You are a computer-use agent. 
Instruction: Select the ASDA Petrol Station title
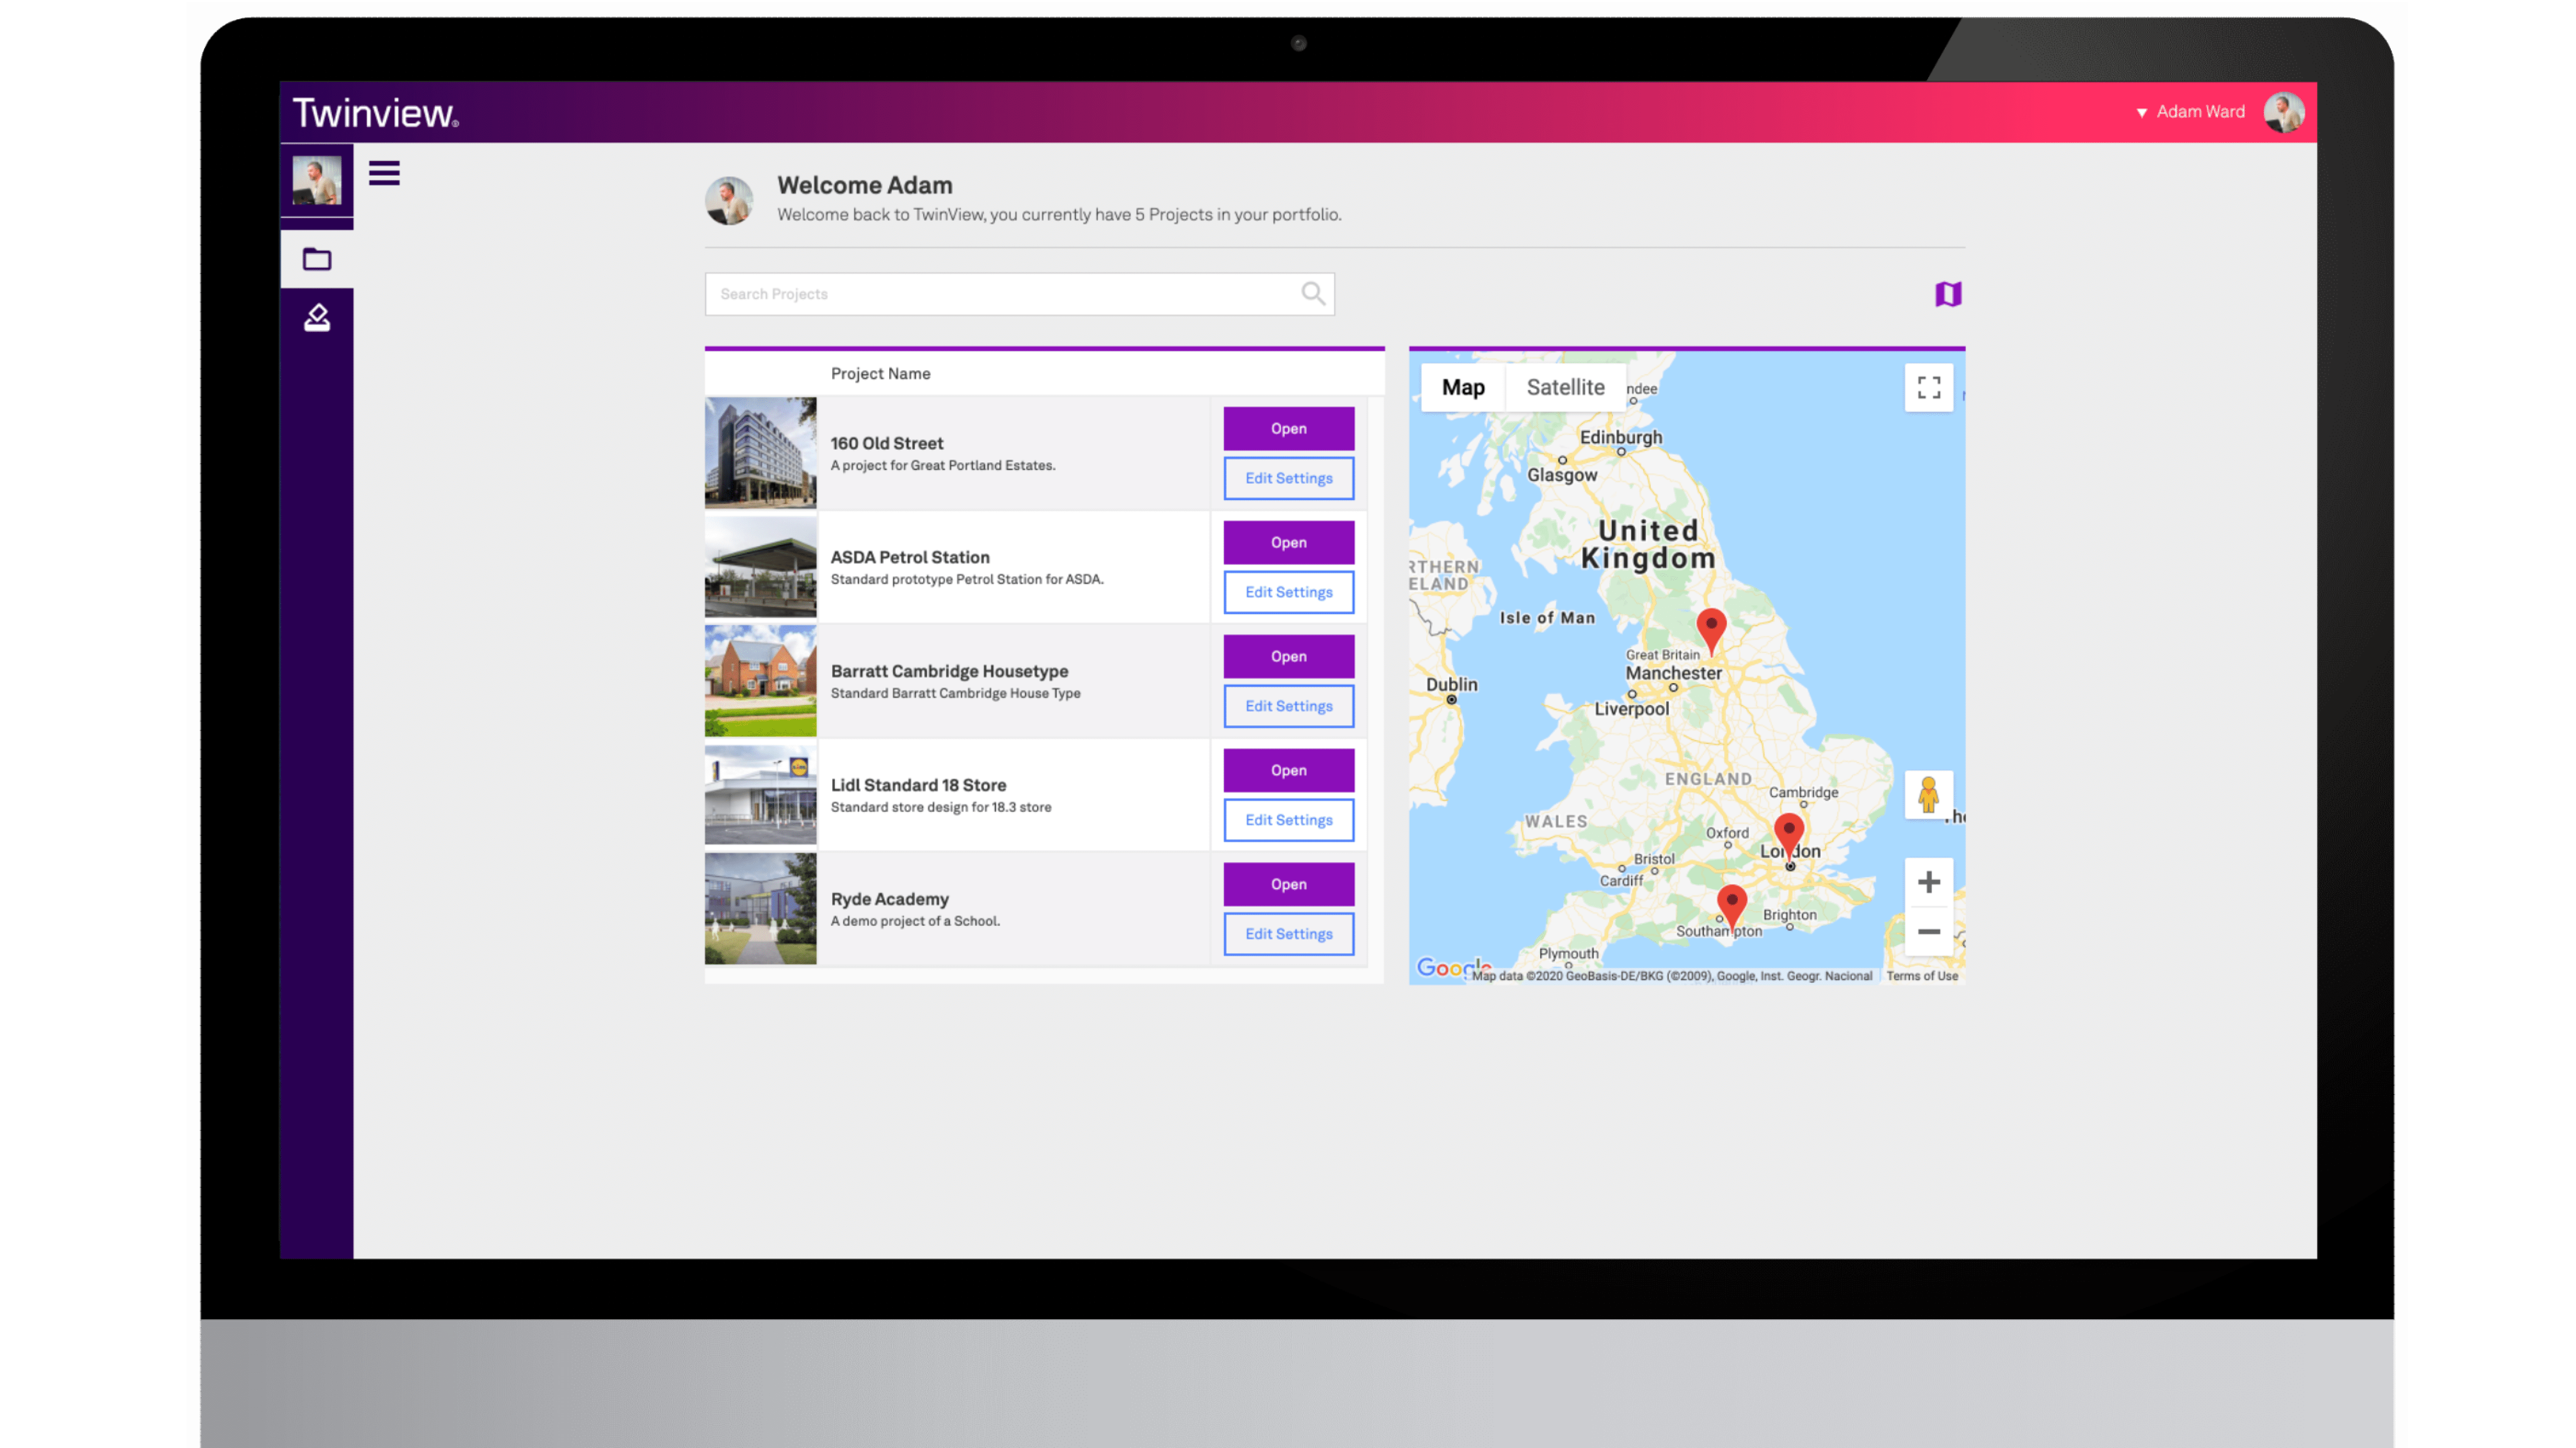(x=910, y=557)
